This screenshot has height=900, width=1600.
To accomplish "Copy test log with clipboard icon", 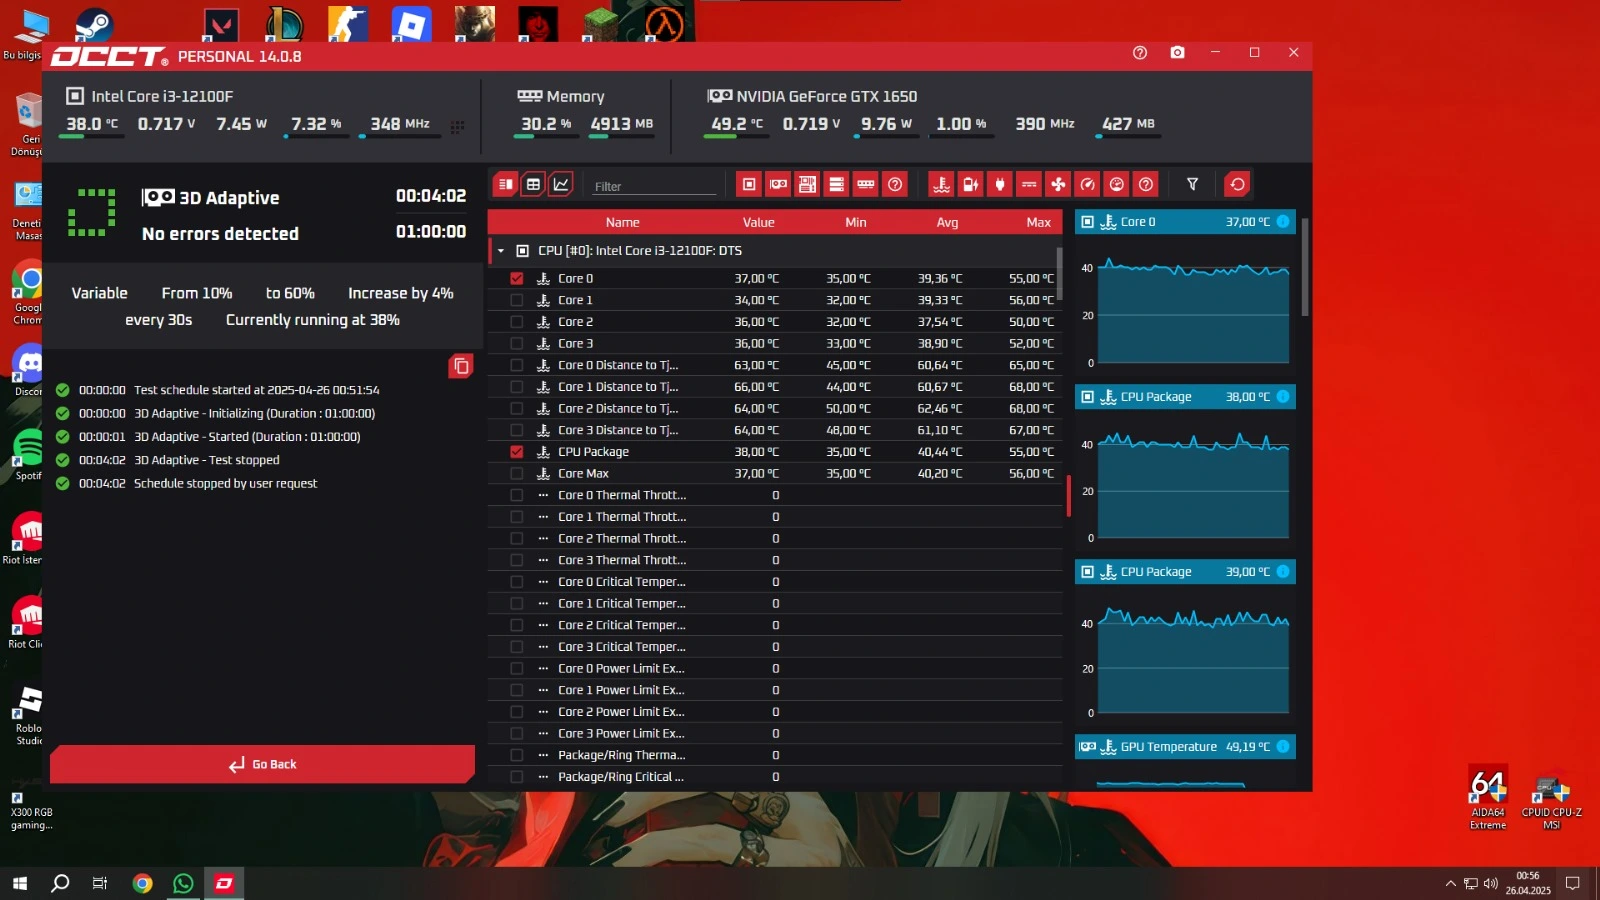I will coord(461,366).
